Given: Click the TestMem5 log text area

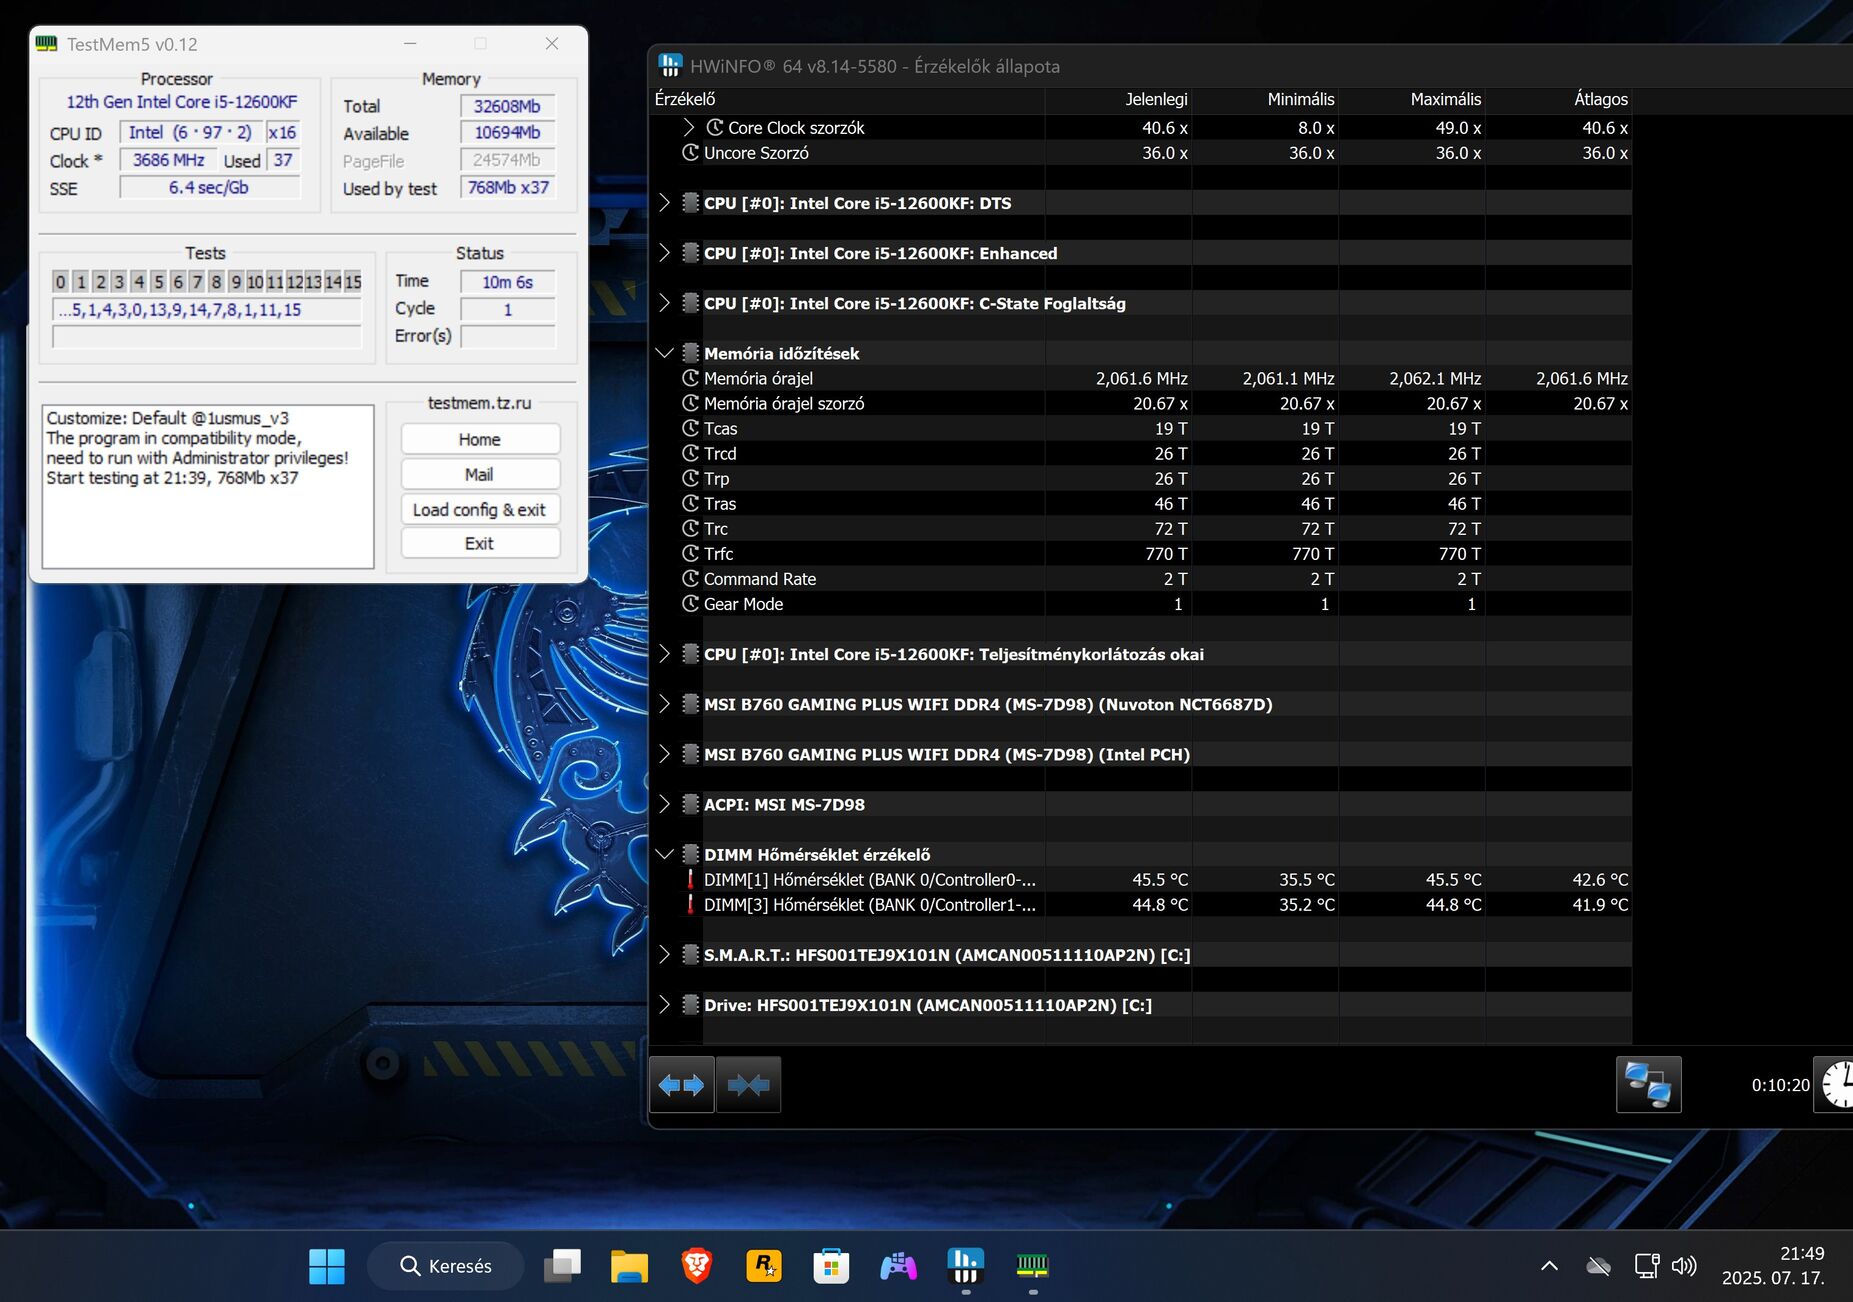Looking at the screenshot, I should pyautogui.click(x=208, y=486).
